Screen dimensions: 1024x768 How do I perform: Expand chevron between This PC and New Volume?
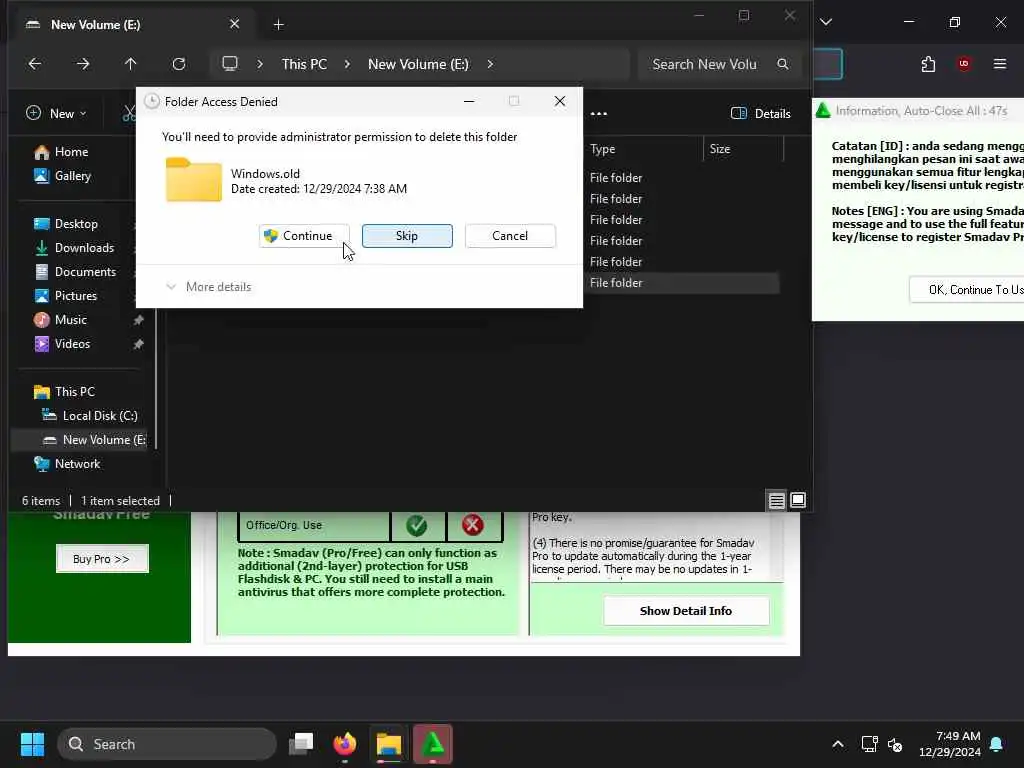pyautogui.click(x=347, y=64)
